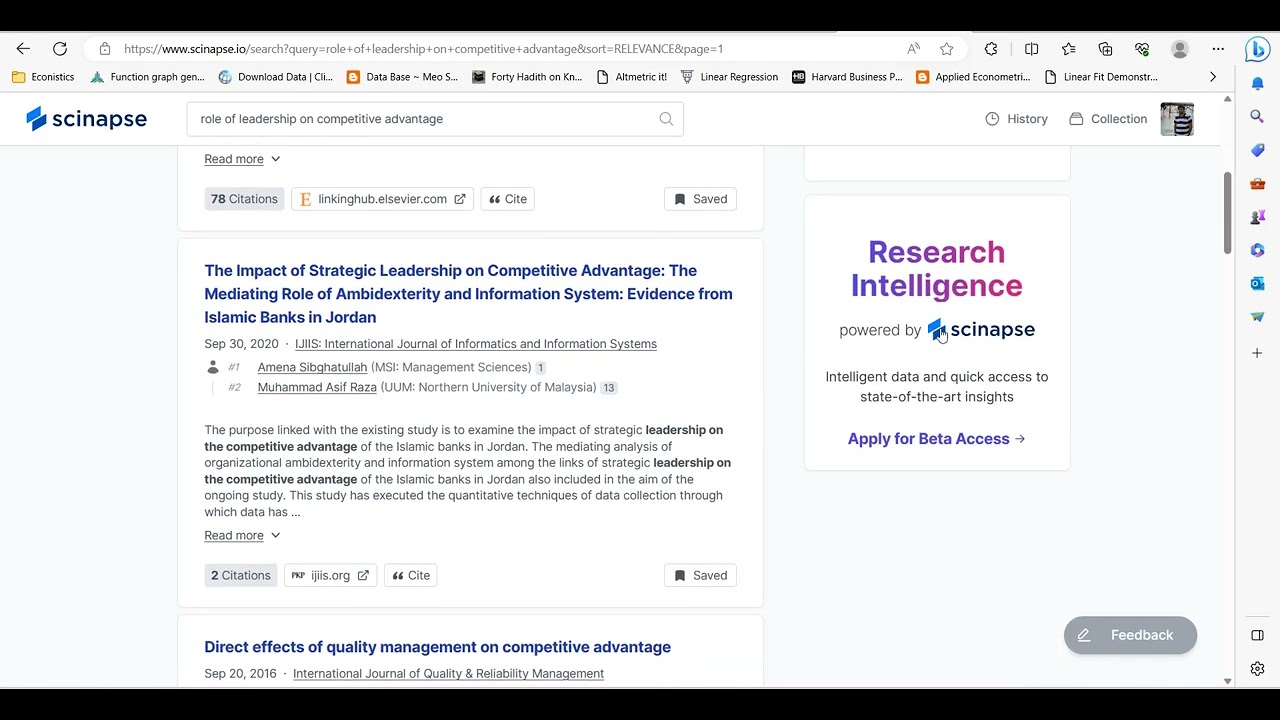Screen dimensions: 1280x720
Task: Show more bookmarks chevron
Action: tap(1213, 77)
